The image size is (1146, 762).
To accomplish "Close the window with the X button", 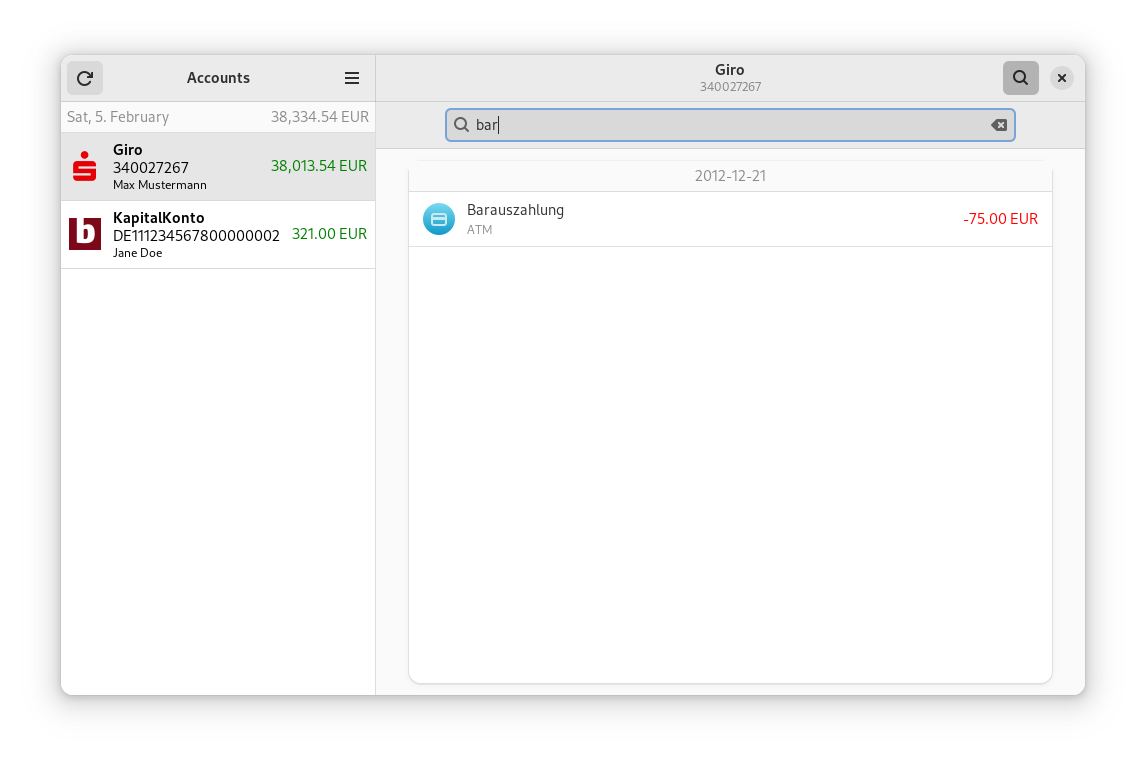I will [1062, 78].
